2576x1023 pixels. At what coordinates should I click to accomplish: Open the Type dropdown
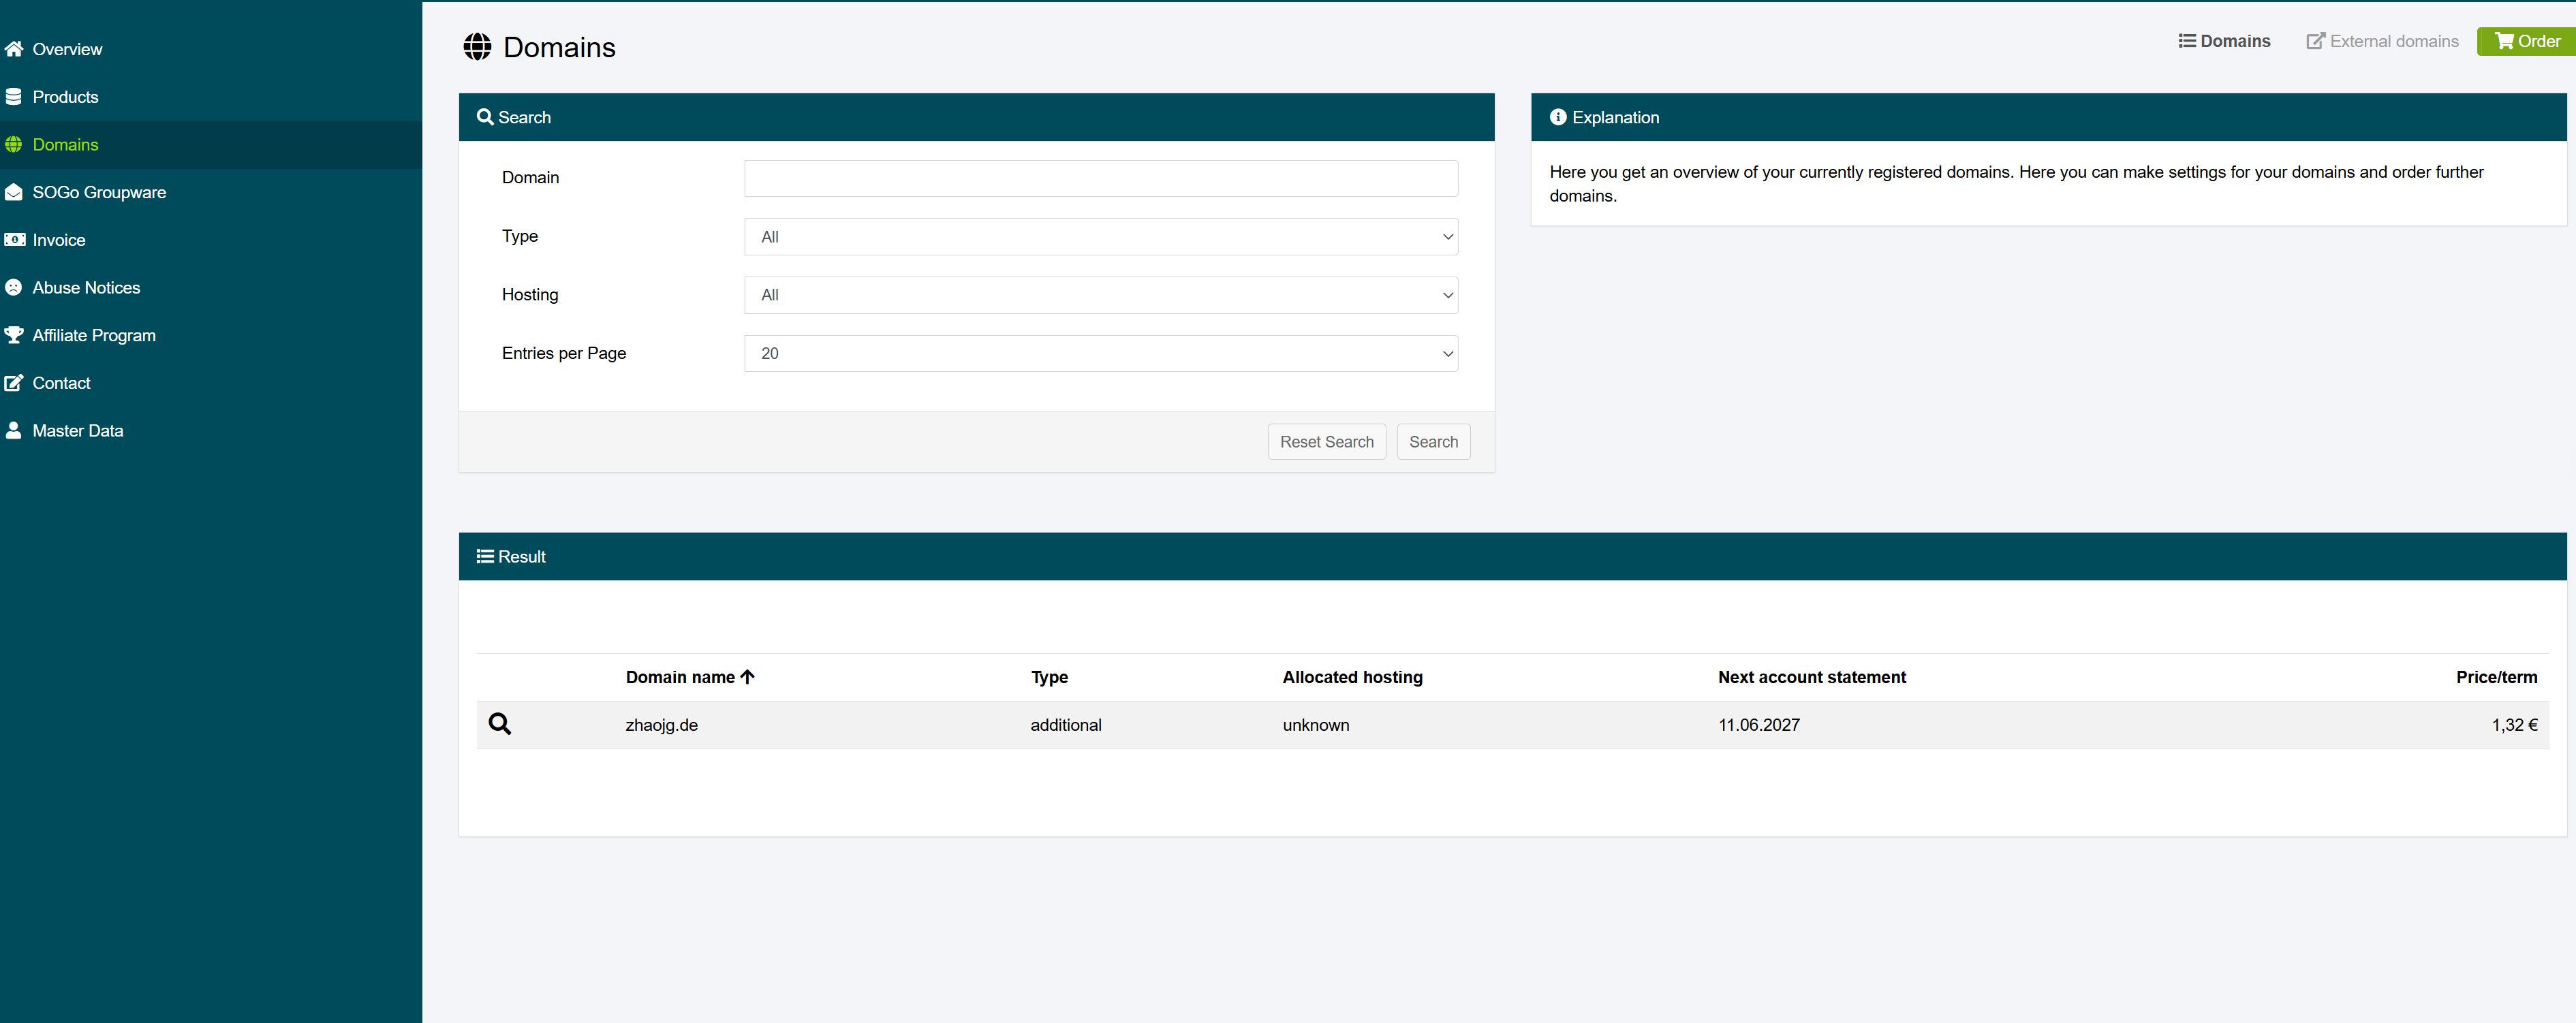[x=1101, y=237]
